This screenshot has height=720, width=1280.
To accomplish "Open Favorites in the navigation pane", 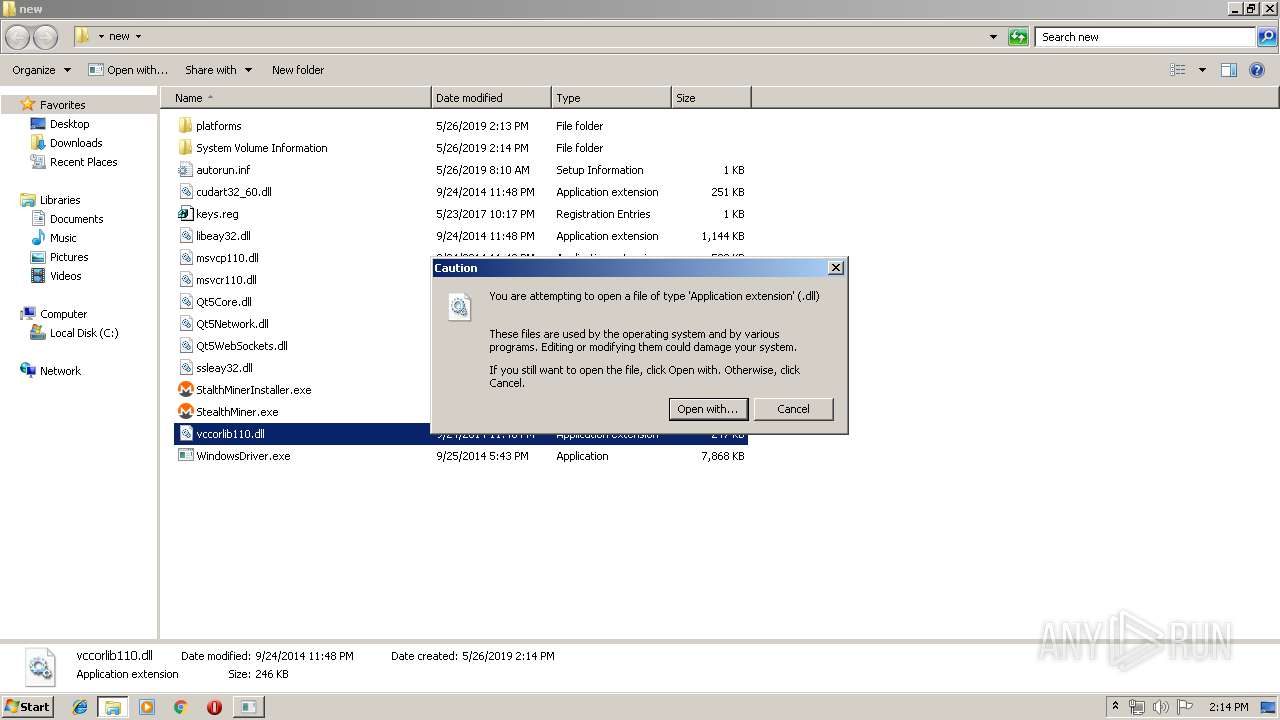I will (x=62, y=105).
